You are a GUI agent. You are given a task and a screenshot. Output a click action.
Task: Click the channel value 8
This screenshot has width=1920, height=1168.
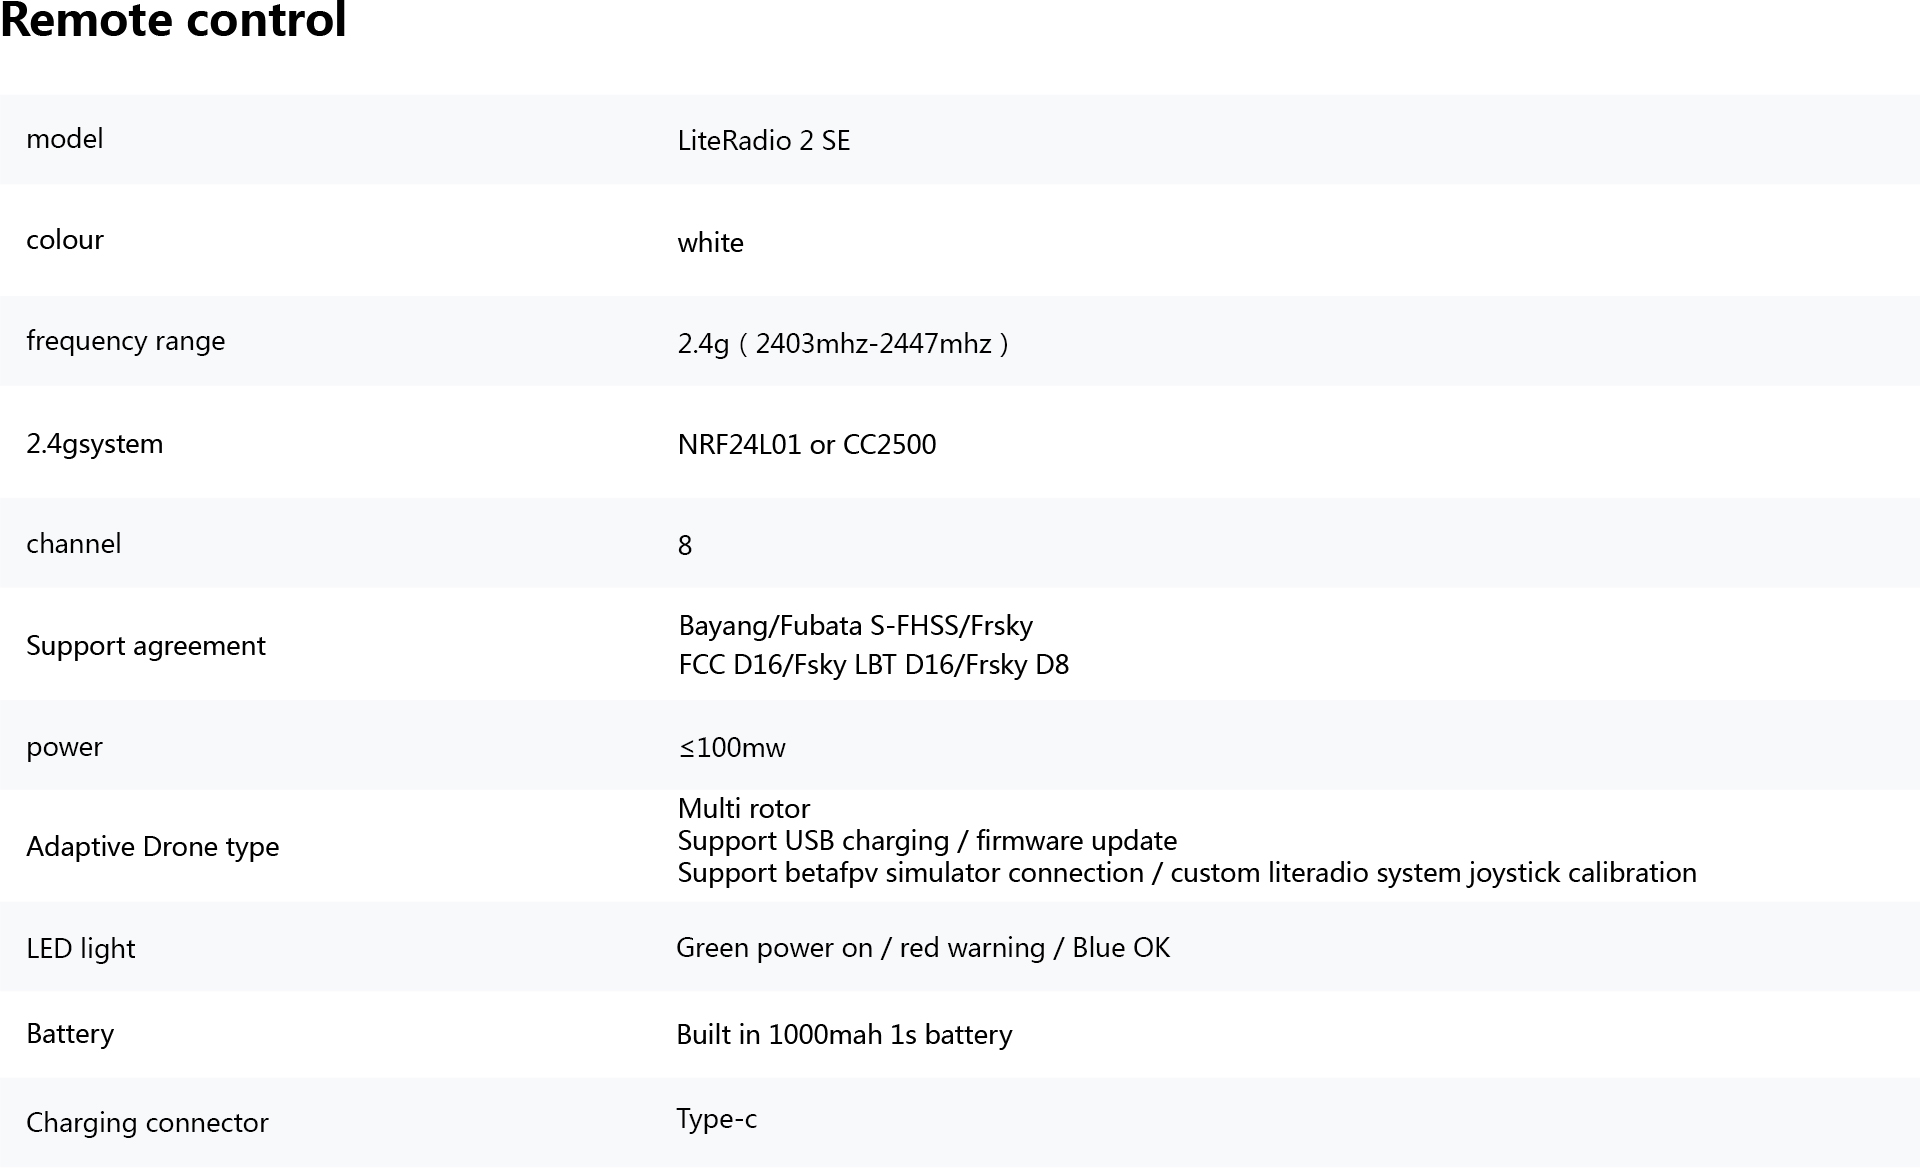pyautogui.click(x=685, y=545)
